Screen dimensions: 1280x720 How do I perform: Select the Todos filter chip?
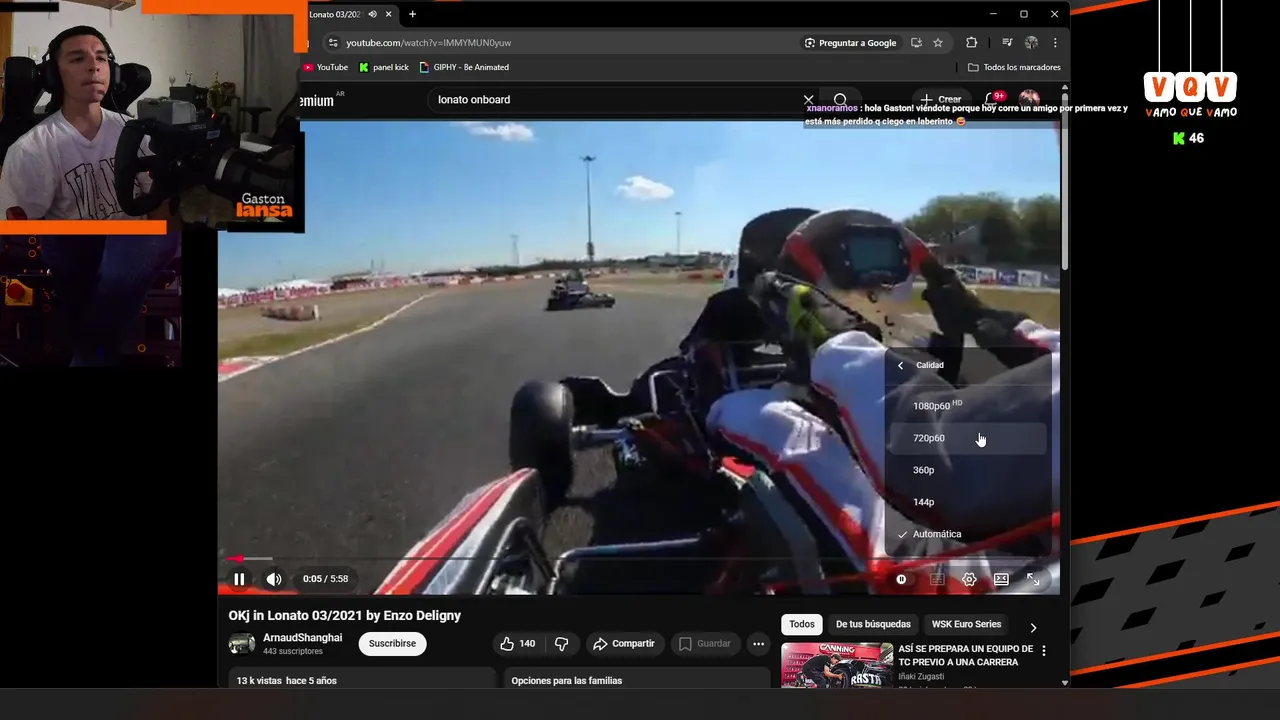point(802,624)
